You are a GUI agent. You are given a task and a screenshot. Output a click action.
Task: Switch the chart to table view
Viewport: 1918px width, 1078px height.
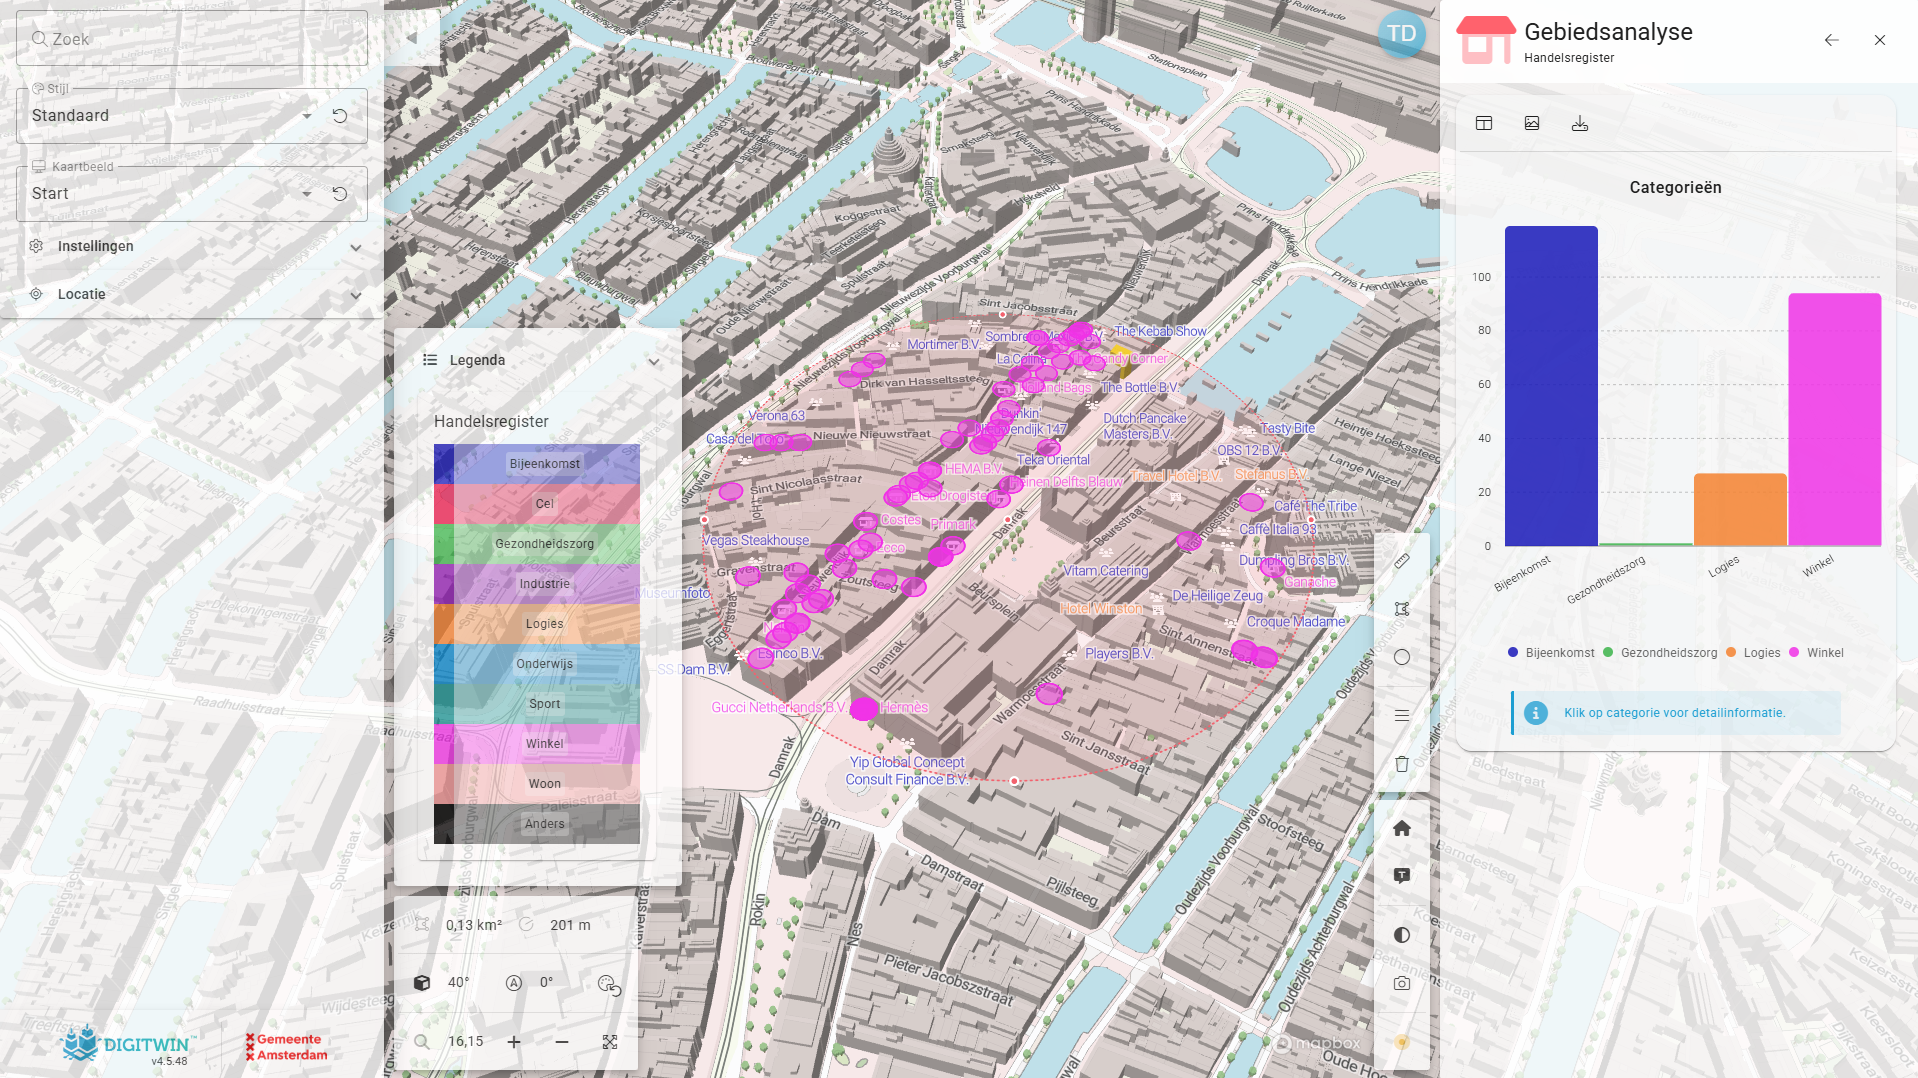point(1484,123)
